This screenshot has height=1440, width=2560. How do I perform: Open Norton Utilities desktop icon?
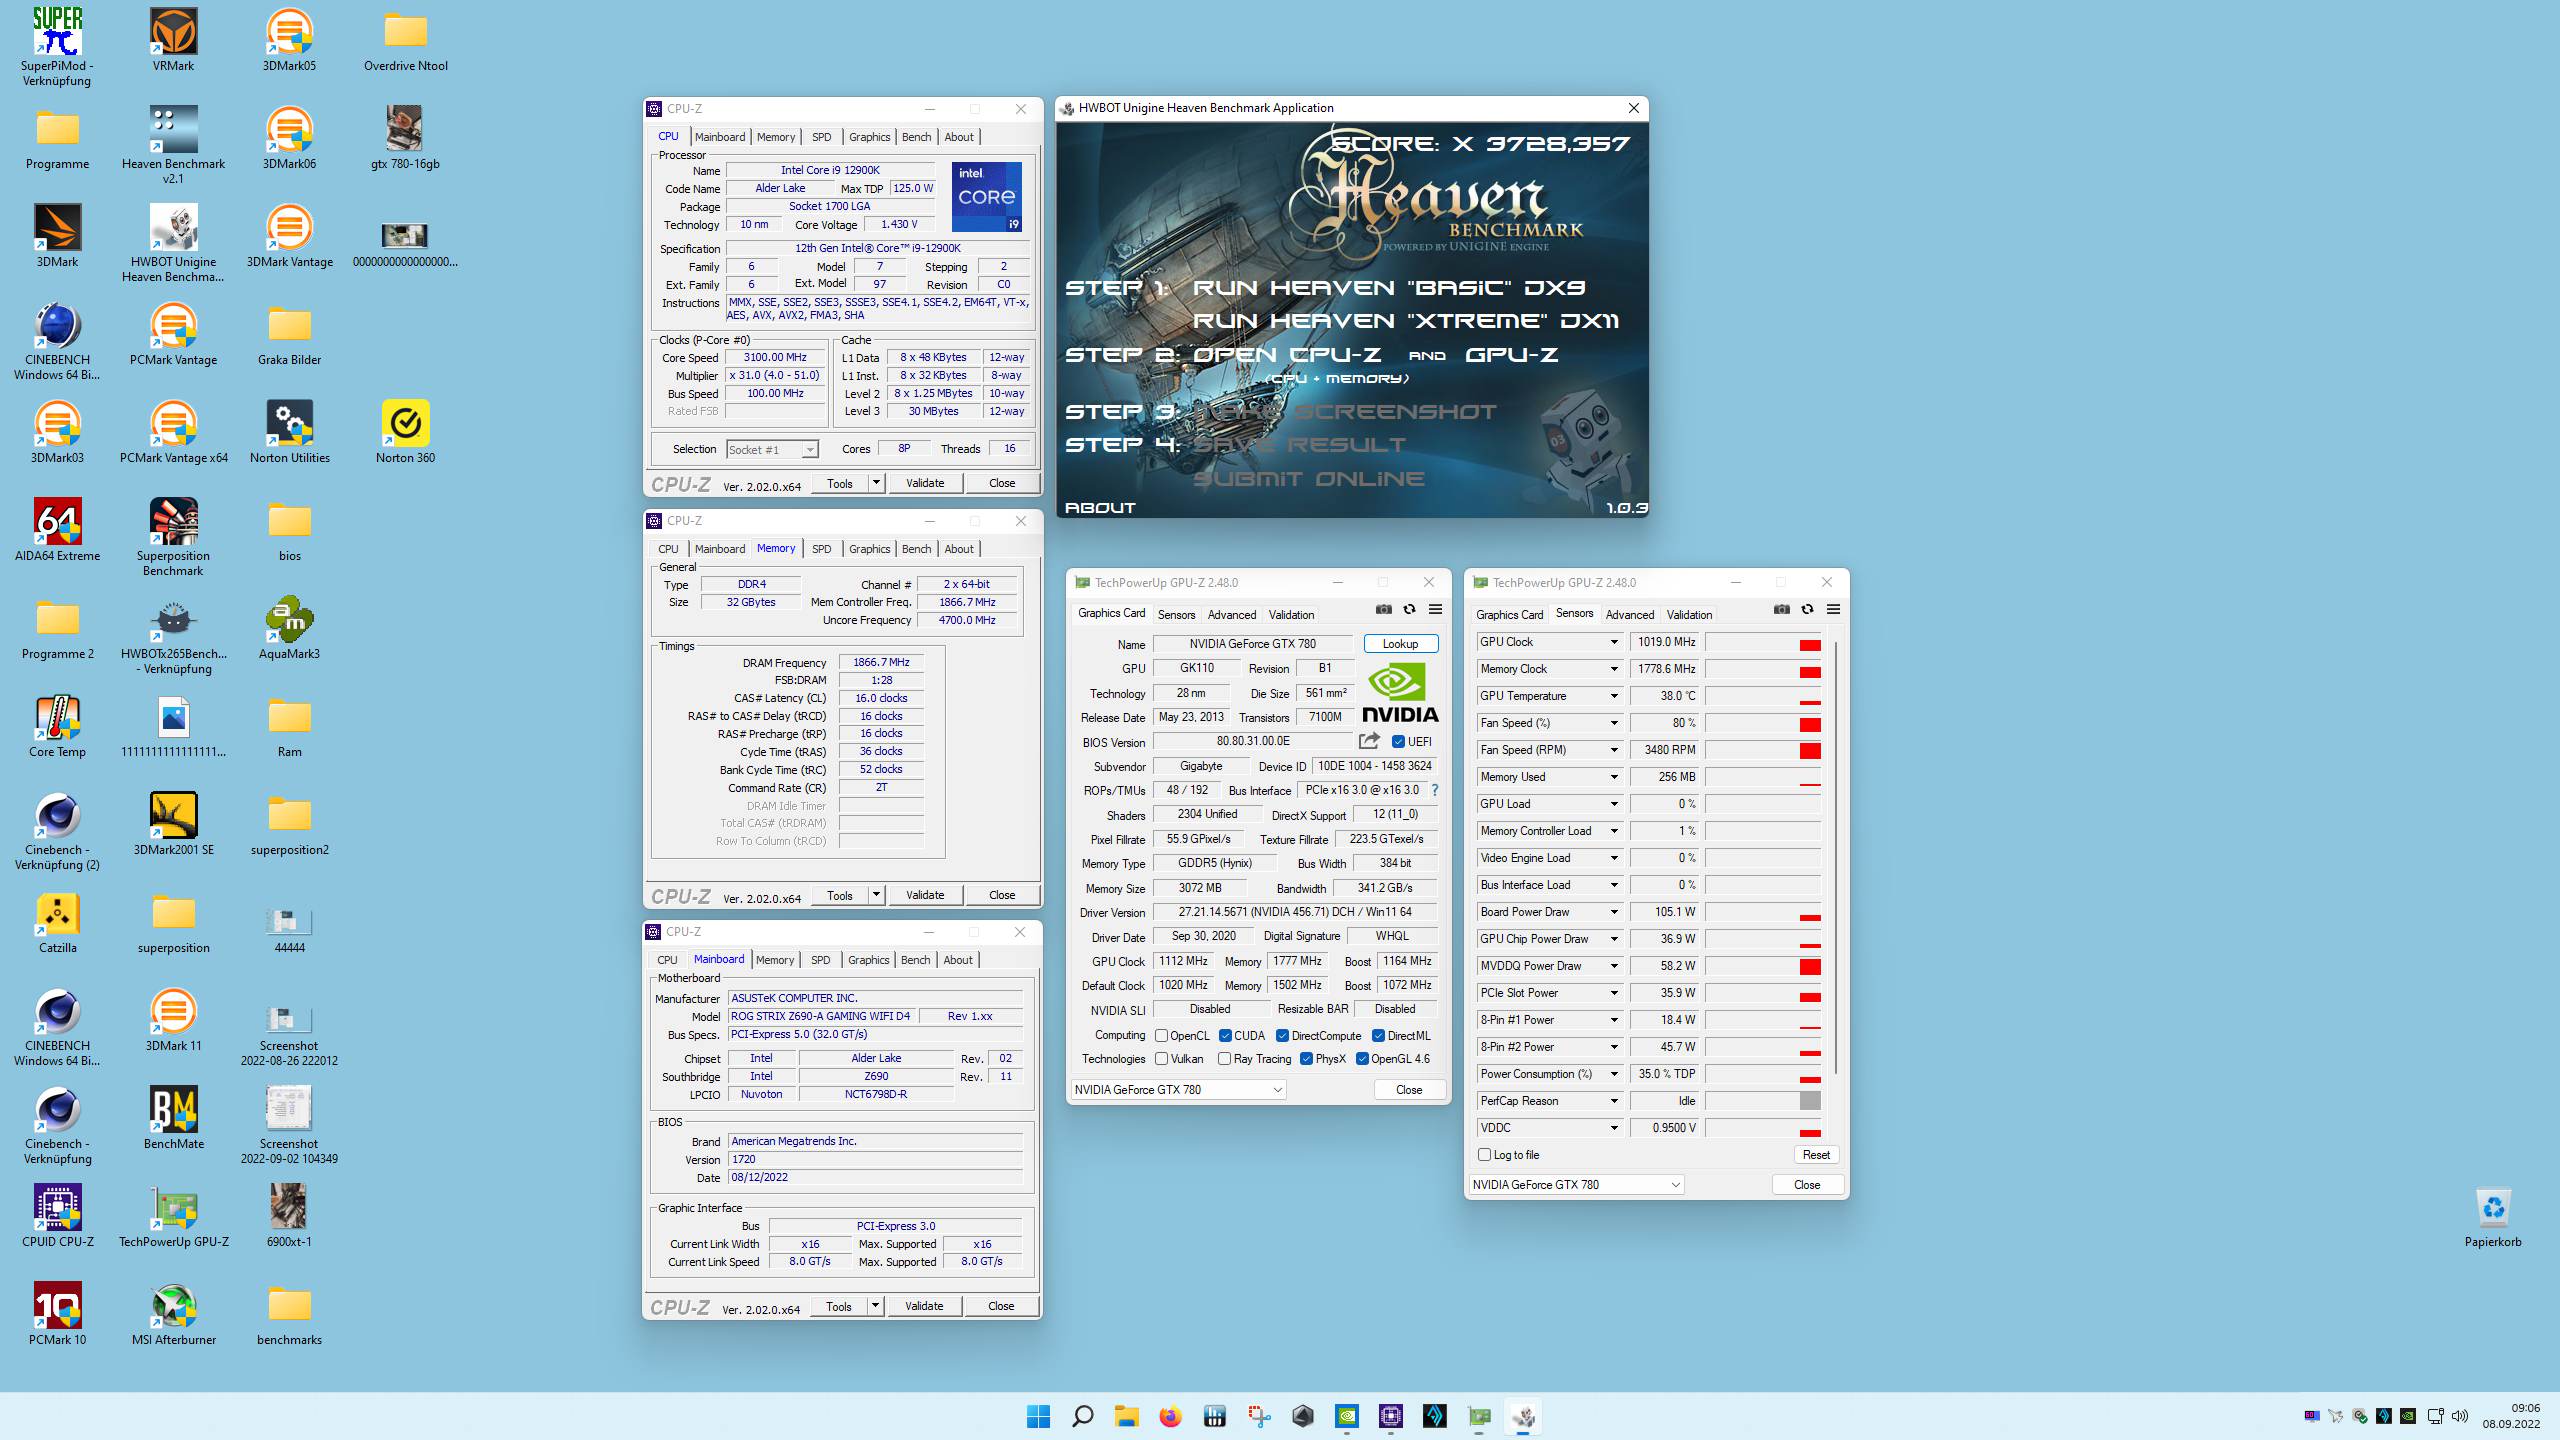289,432
